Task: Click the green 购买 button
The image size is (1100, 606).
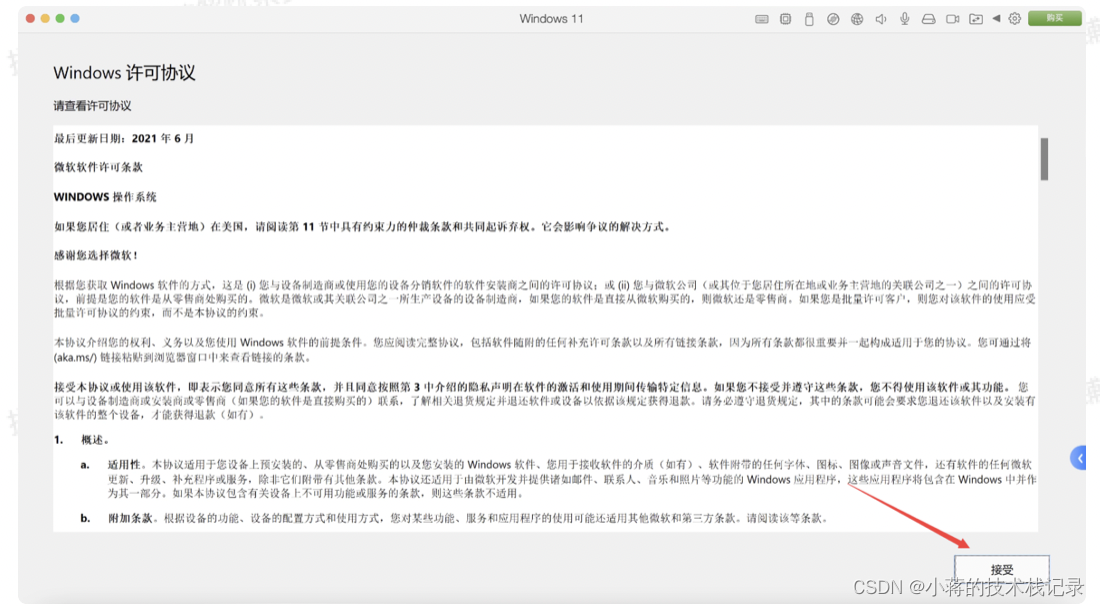Action: [x=1054, y=18]
